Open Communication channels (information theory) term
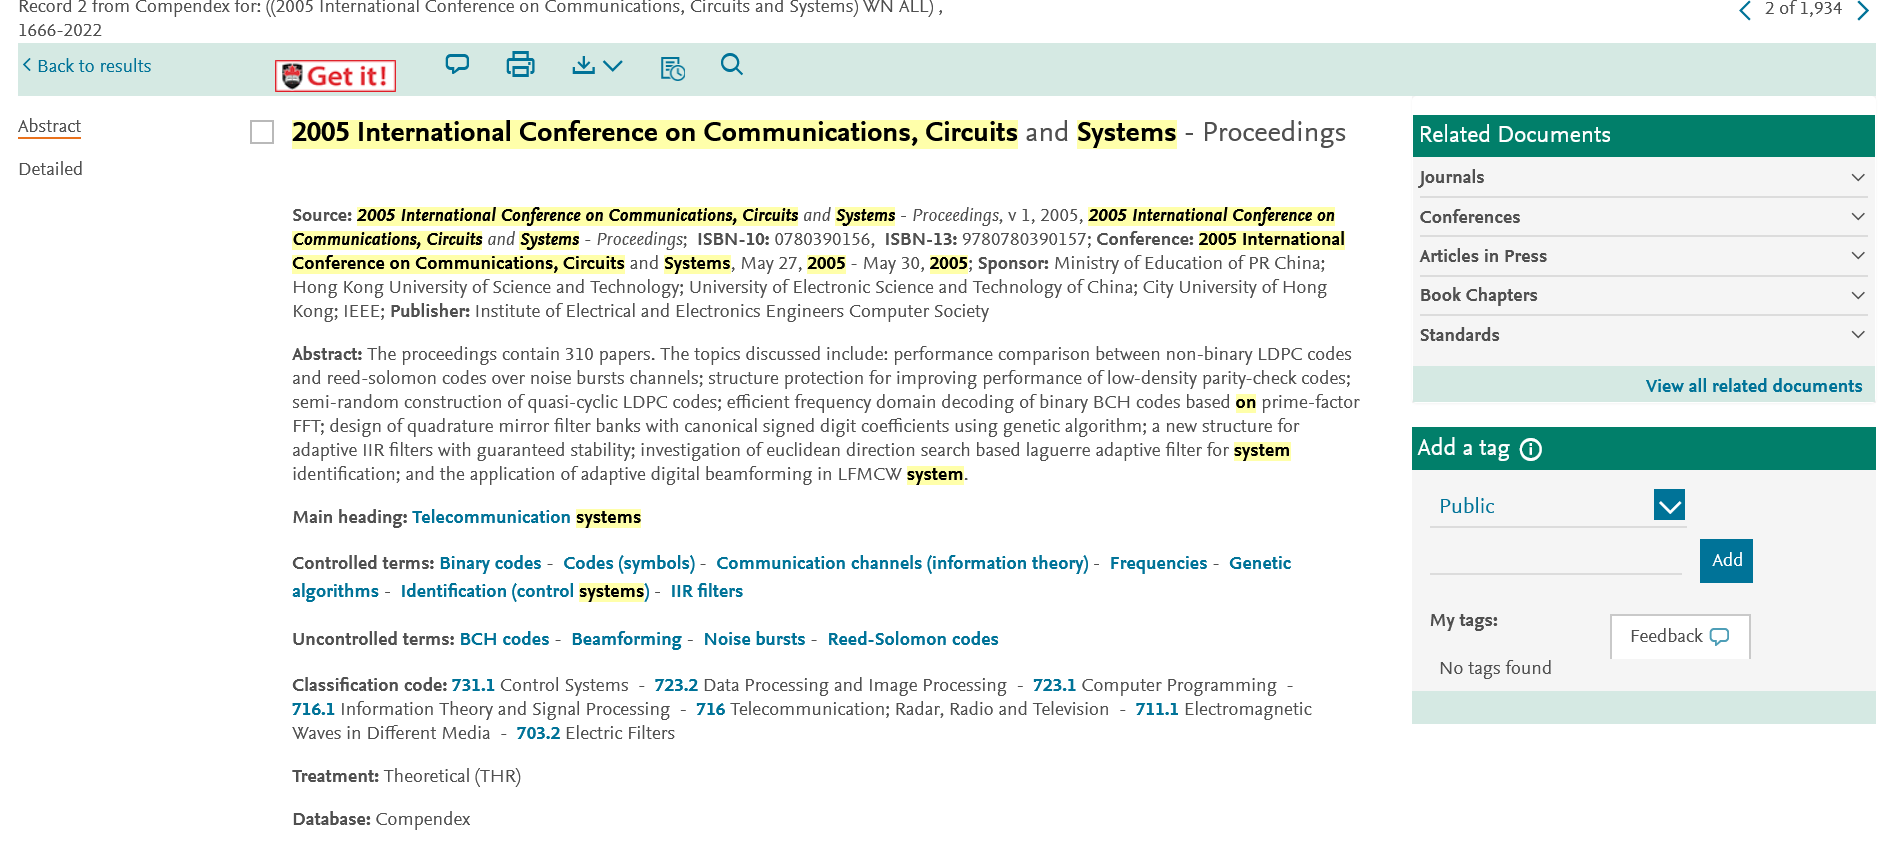 [902, 563]
